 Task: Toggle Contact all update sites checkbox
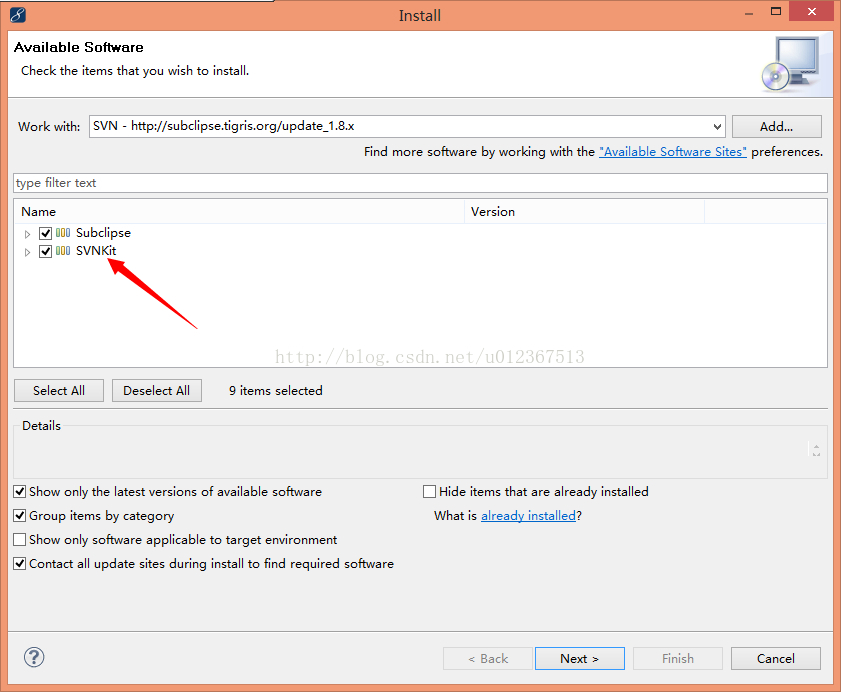pyautogui.click(x=19, y=563)
